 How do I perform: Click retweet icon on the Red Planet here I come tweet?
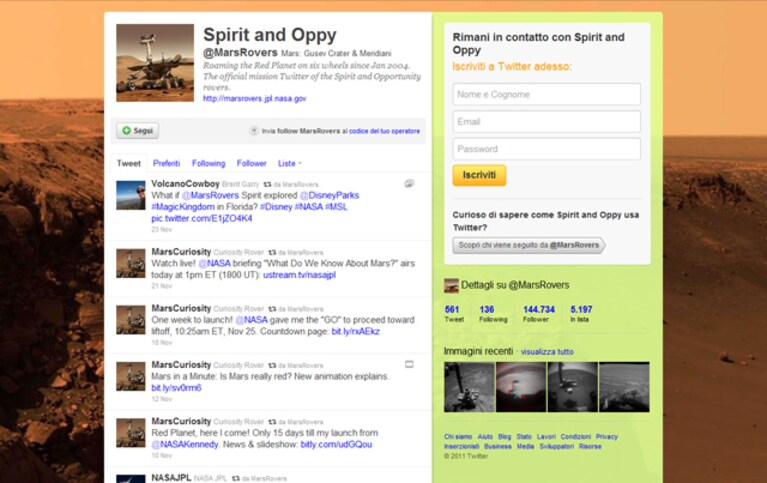tap(272, 422)
